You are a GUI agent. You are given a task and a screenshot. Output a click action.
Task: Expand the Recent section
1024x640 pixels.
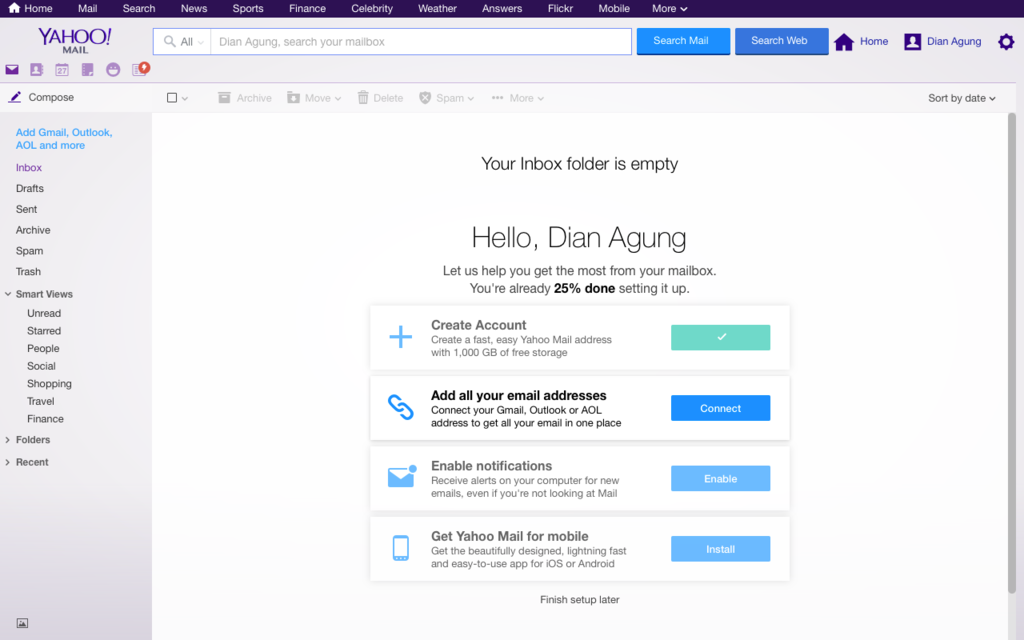[8, 462]
